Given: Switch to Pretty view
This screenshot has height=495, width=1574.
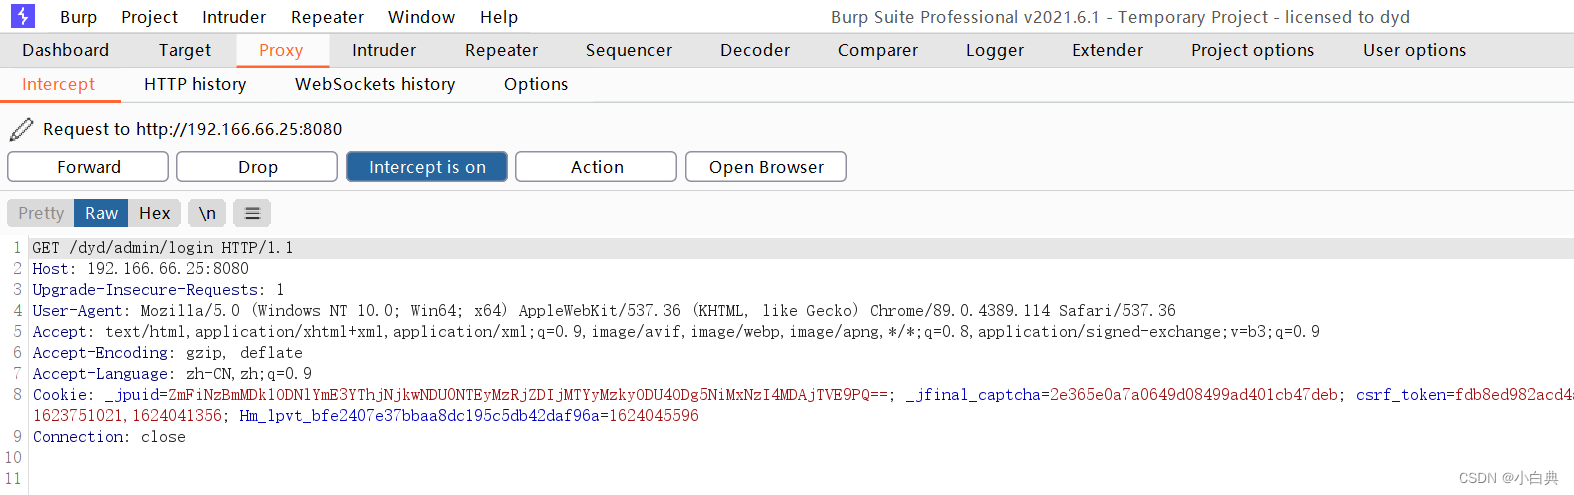Looking at the screenshot, I should pyautogui.click(x=41, y=213).
